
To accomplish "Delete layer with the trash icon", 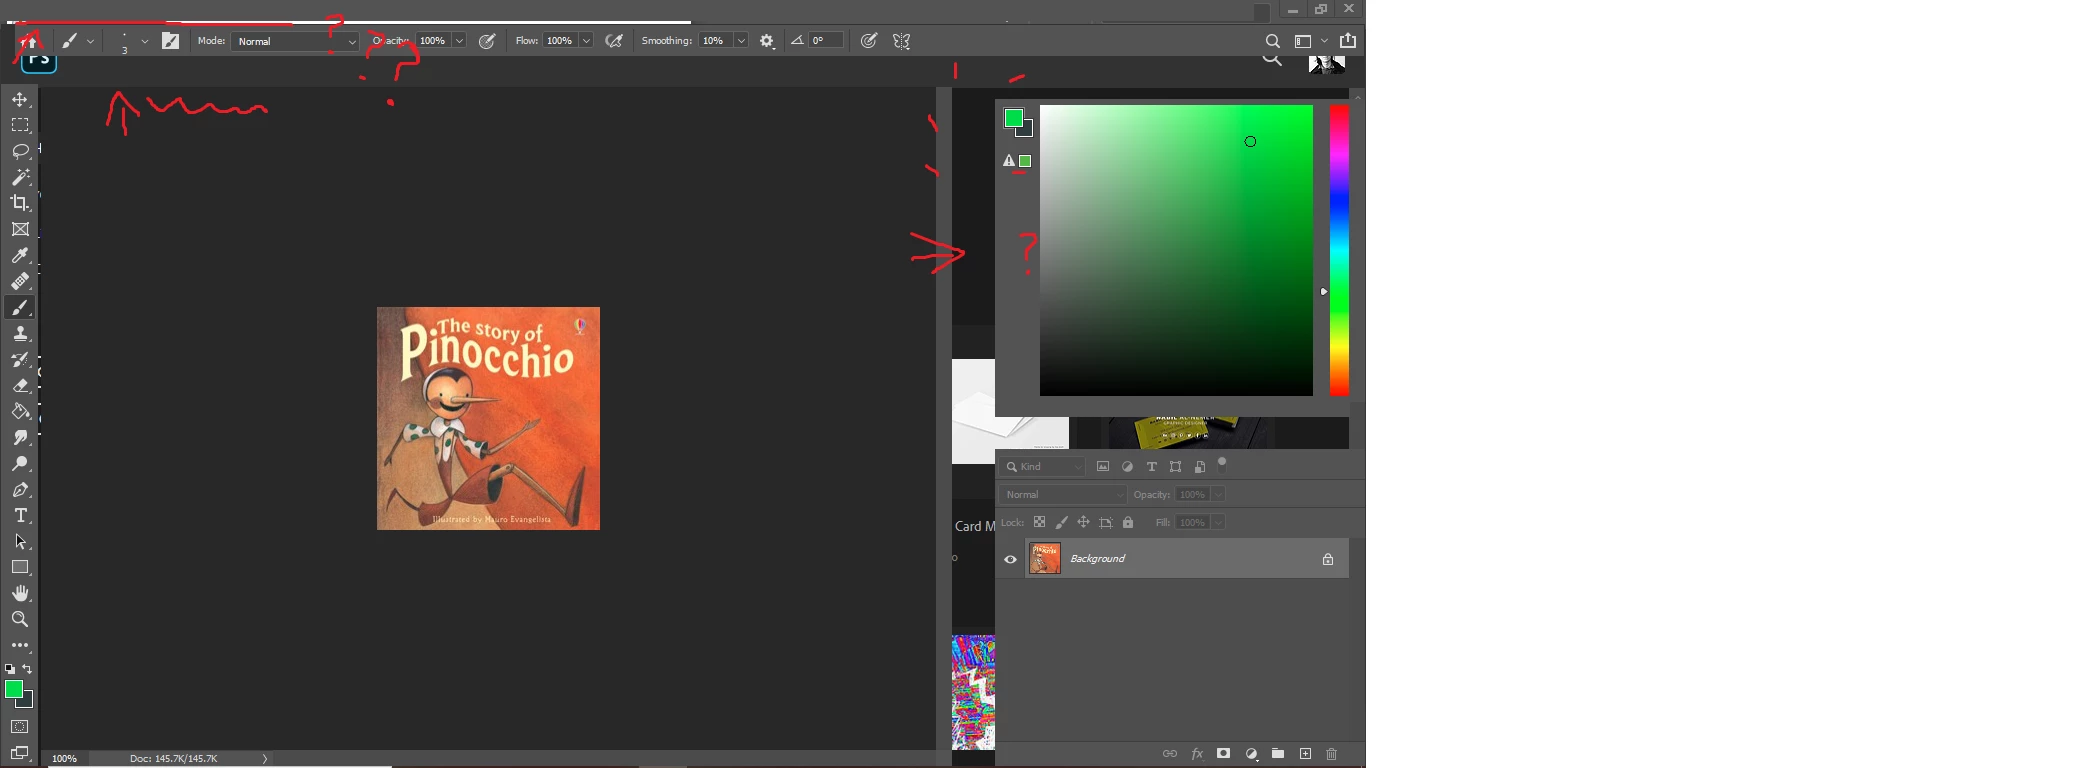I will pos(1332,754).
